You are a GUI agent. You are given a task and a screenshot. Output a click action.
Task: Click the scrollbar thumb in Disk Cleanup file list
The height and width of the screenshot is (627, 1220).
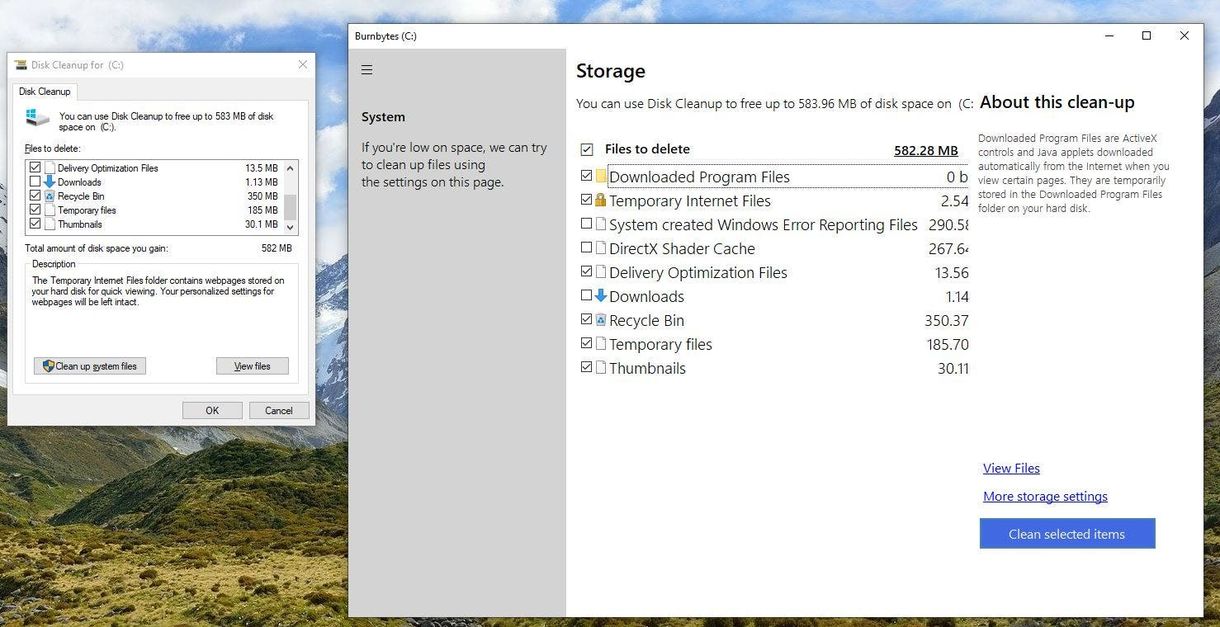click(291, 208)
